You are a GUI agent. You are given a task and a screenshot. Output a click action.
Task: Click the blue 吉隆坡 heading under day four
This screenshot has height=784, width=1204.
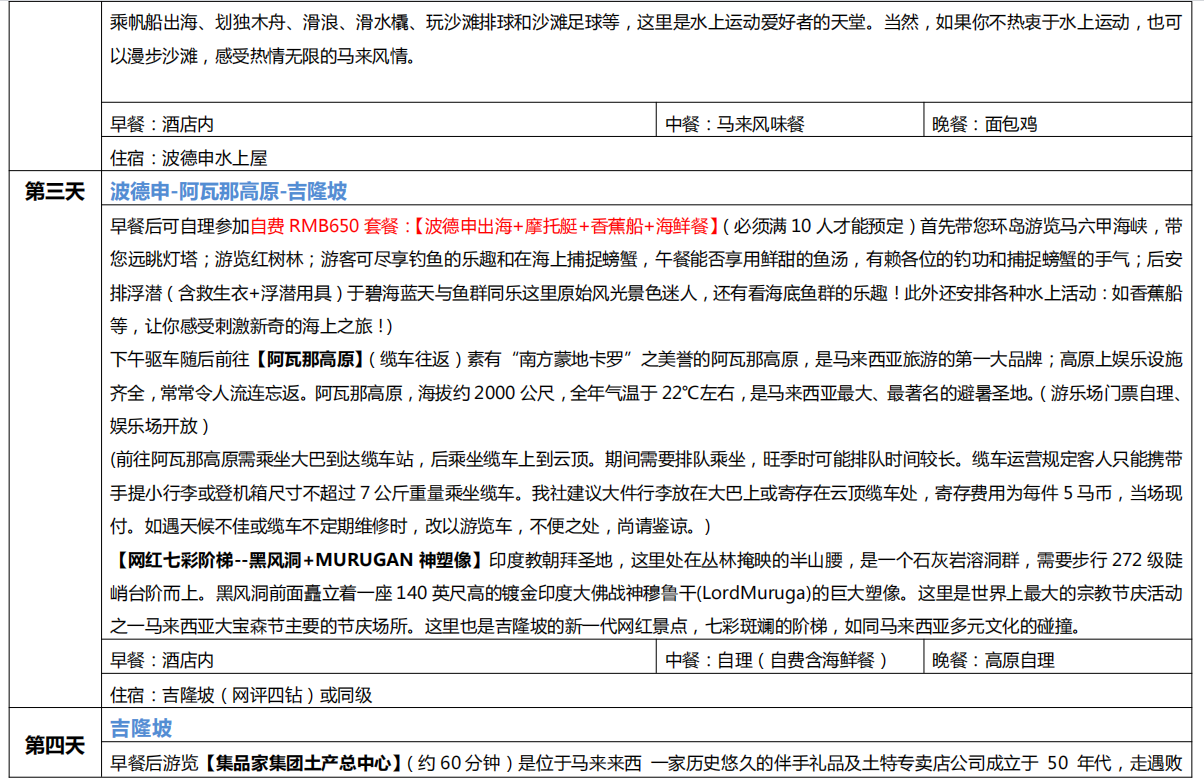pos(141,728)
